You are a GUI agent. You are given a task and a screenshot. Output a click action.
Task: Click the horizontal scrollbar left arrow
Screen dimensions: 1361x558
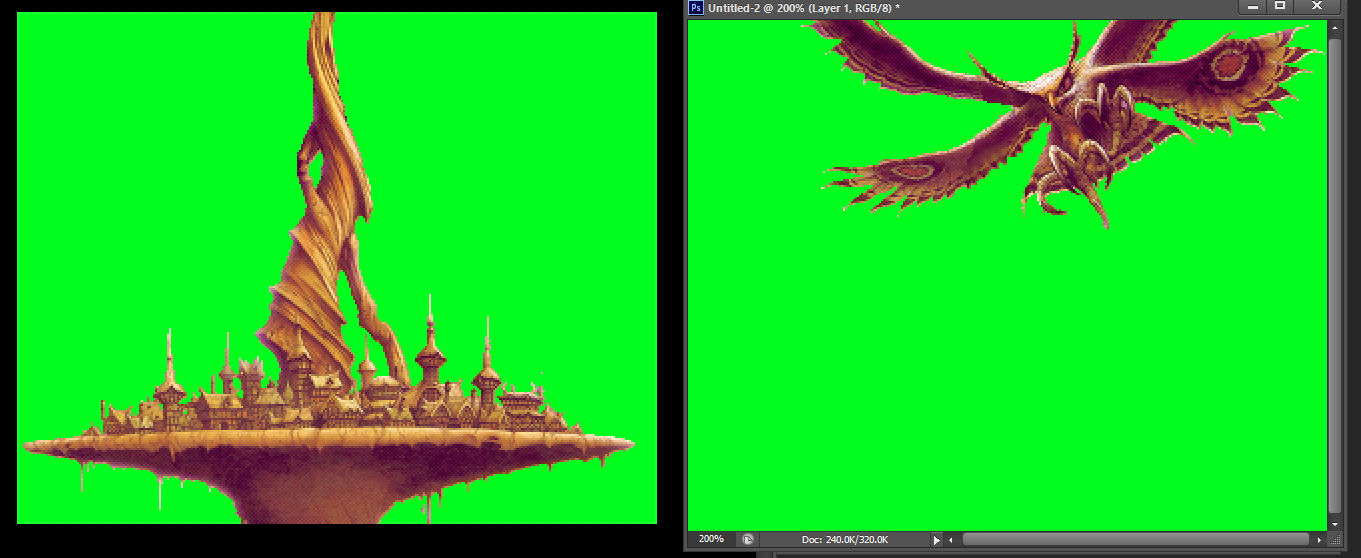pos(950,540)
